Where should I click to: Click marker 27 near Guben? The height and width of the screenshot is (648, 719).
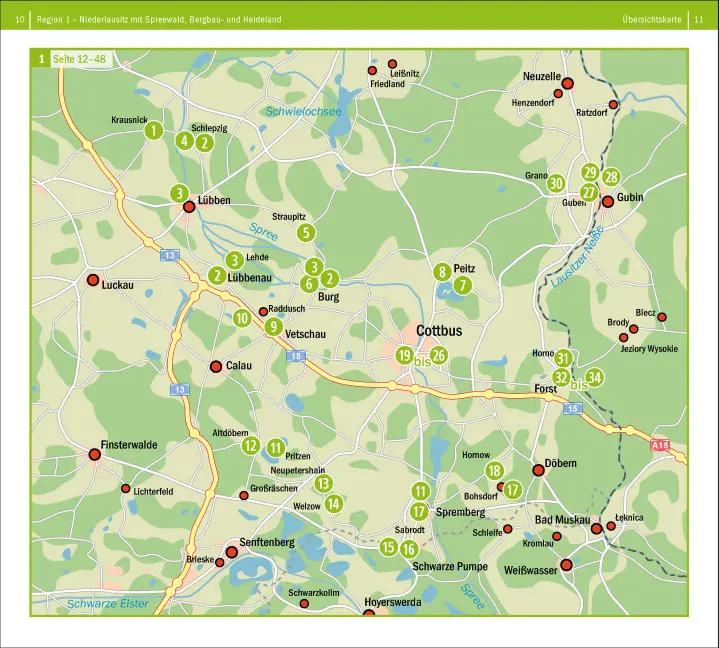[589, 192]
